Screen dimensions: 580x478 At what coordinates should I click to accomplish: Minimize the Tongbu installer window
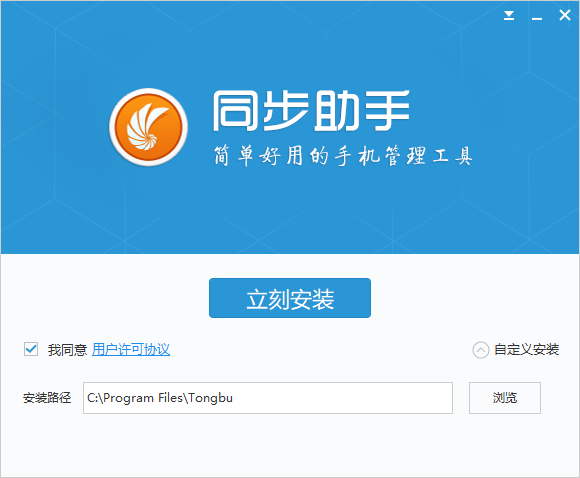click(x=537, y=18)
